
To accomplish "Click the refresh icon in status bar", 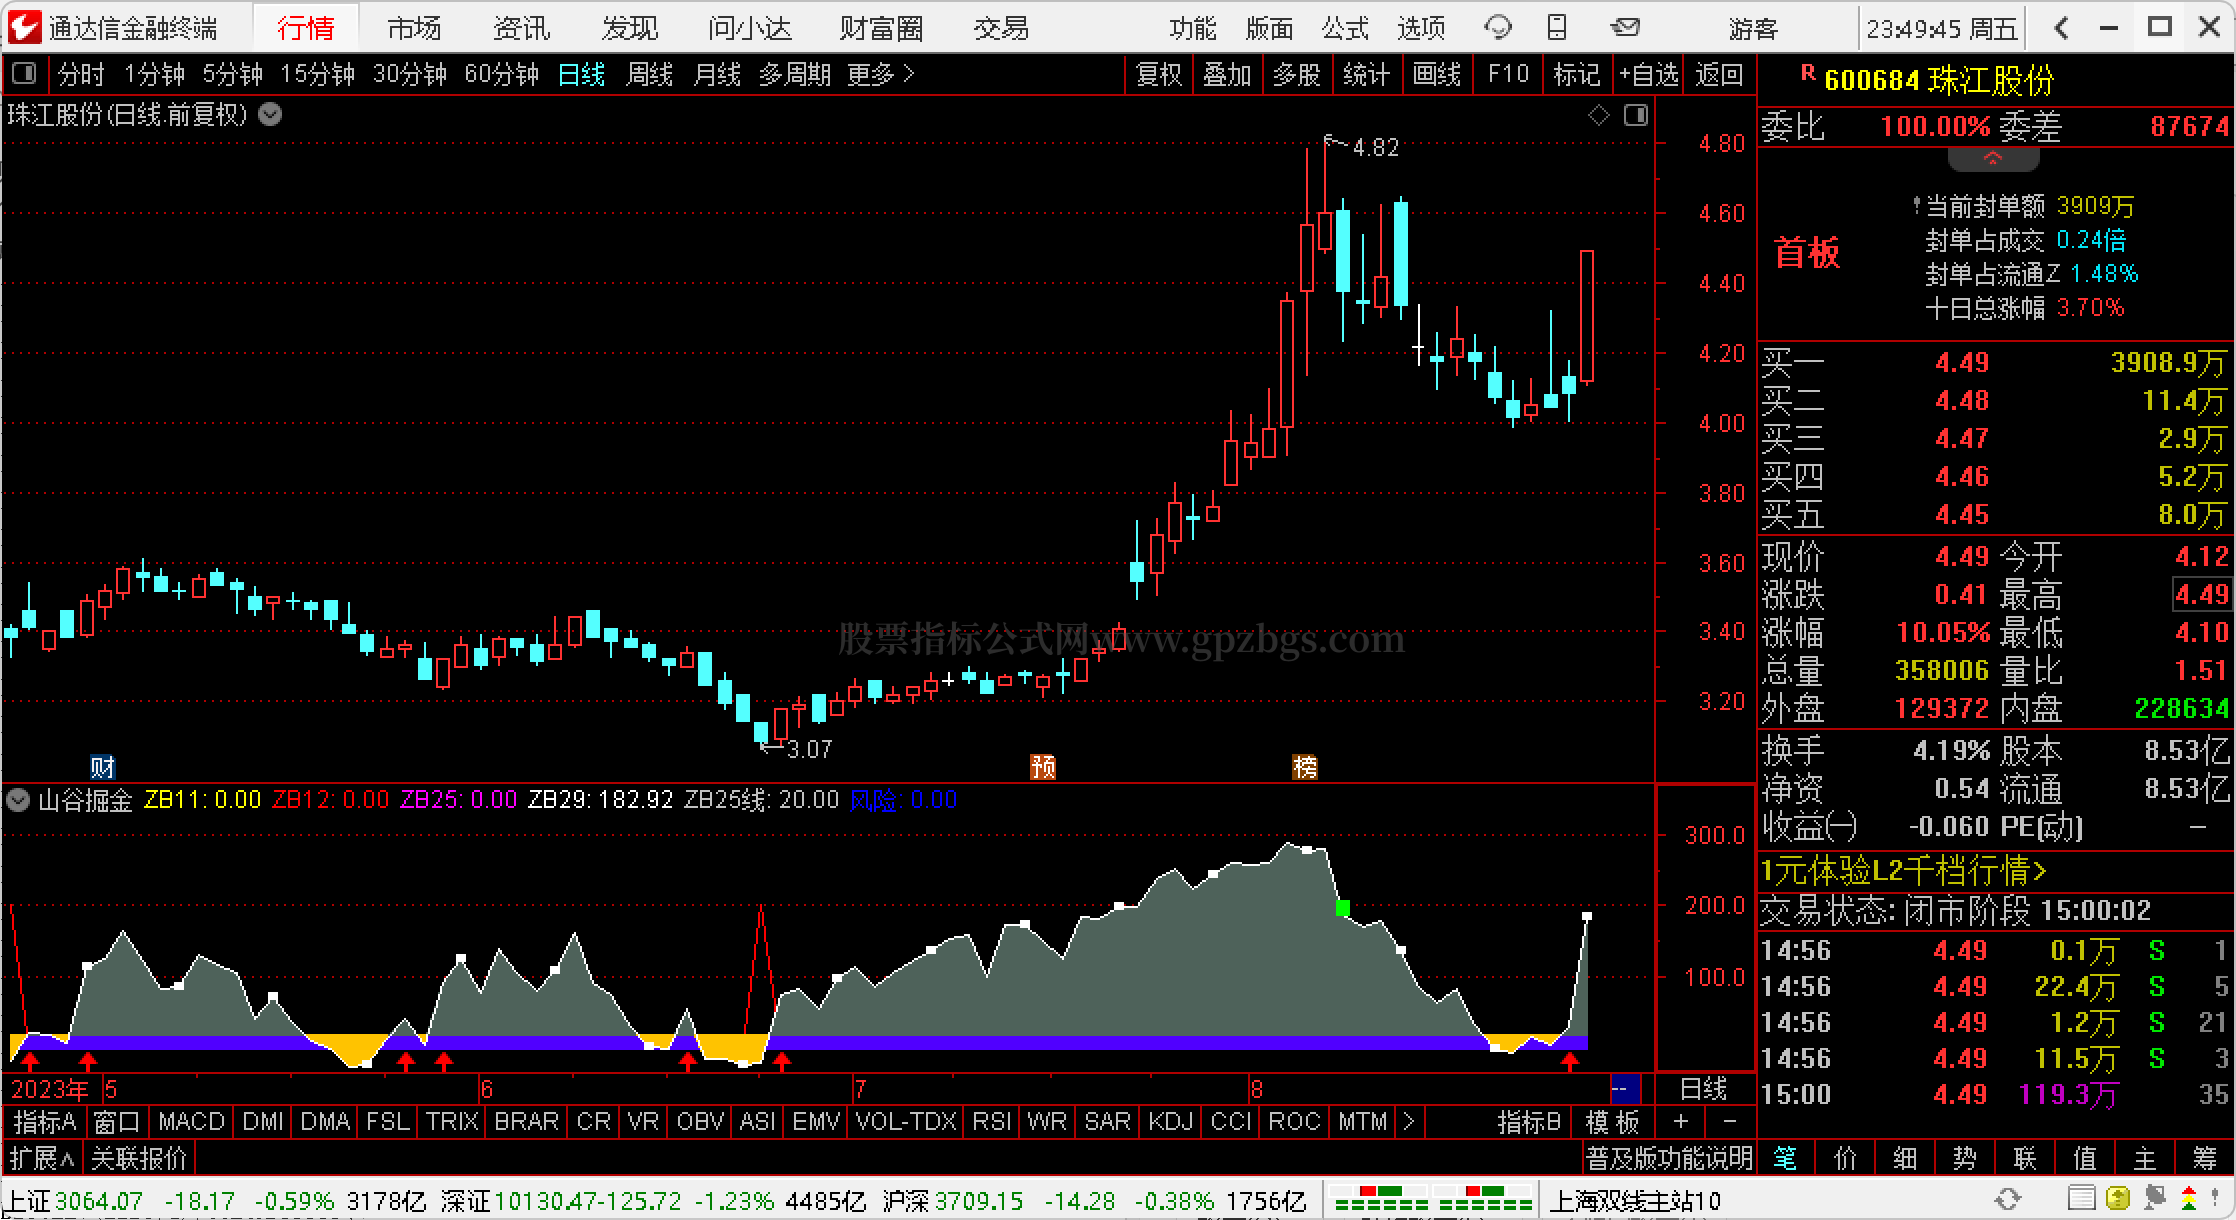I will 2007,1198.
